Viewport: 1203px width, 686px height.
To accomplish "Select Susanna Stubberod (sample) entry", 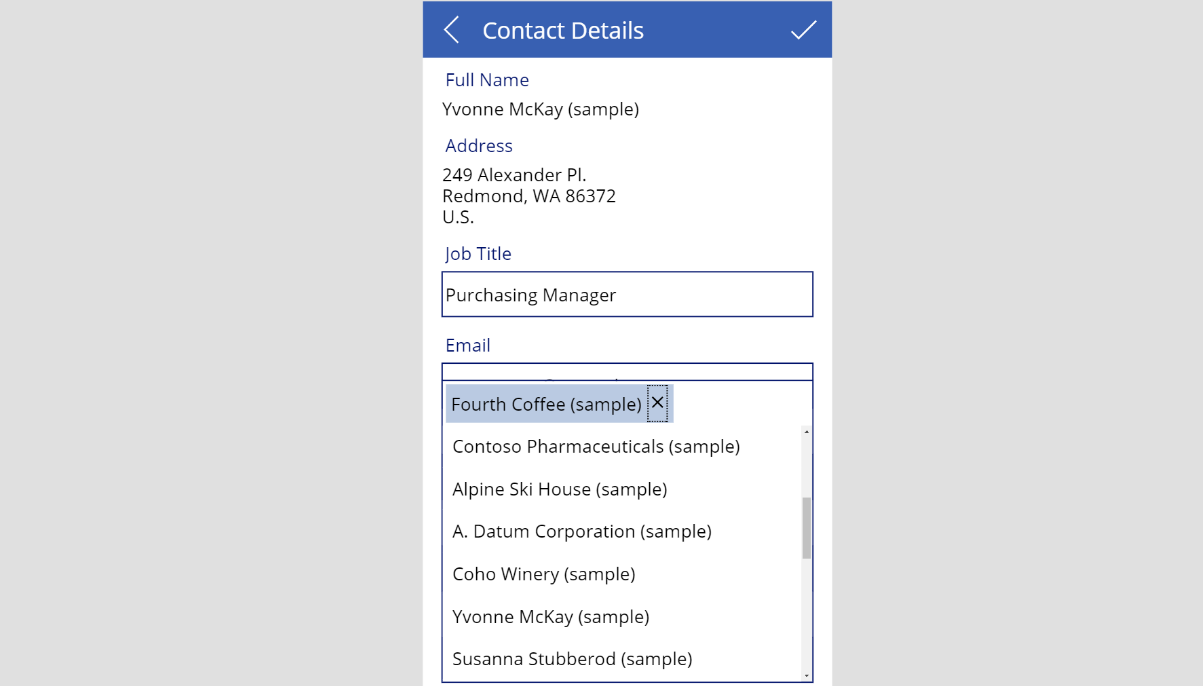I will pyautogui.click(x=572, y=658).
